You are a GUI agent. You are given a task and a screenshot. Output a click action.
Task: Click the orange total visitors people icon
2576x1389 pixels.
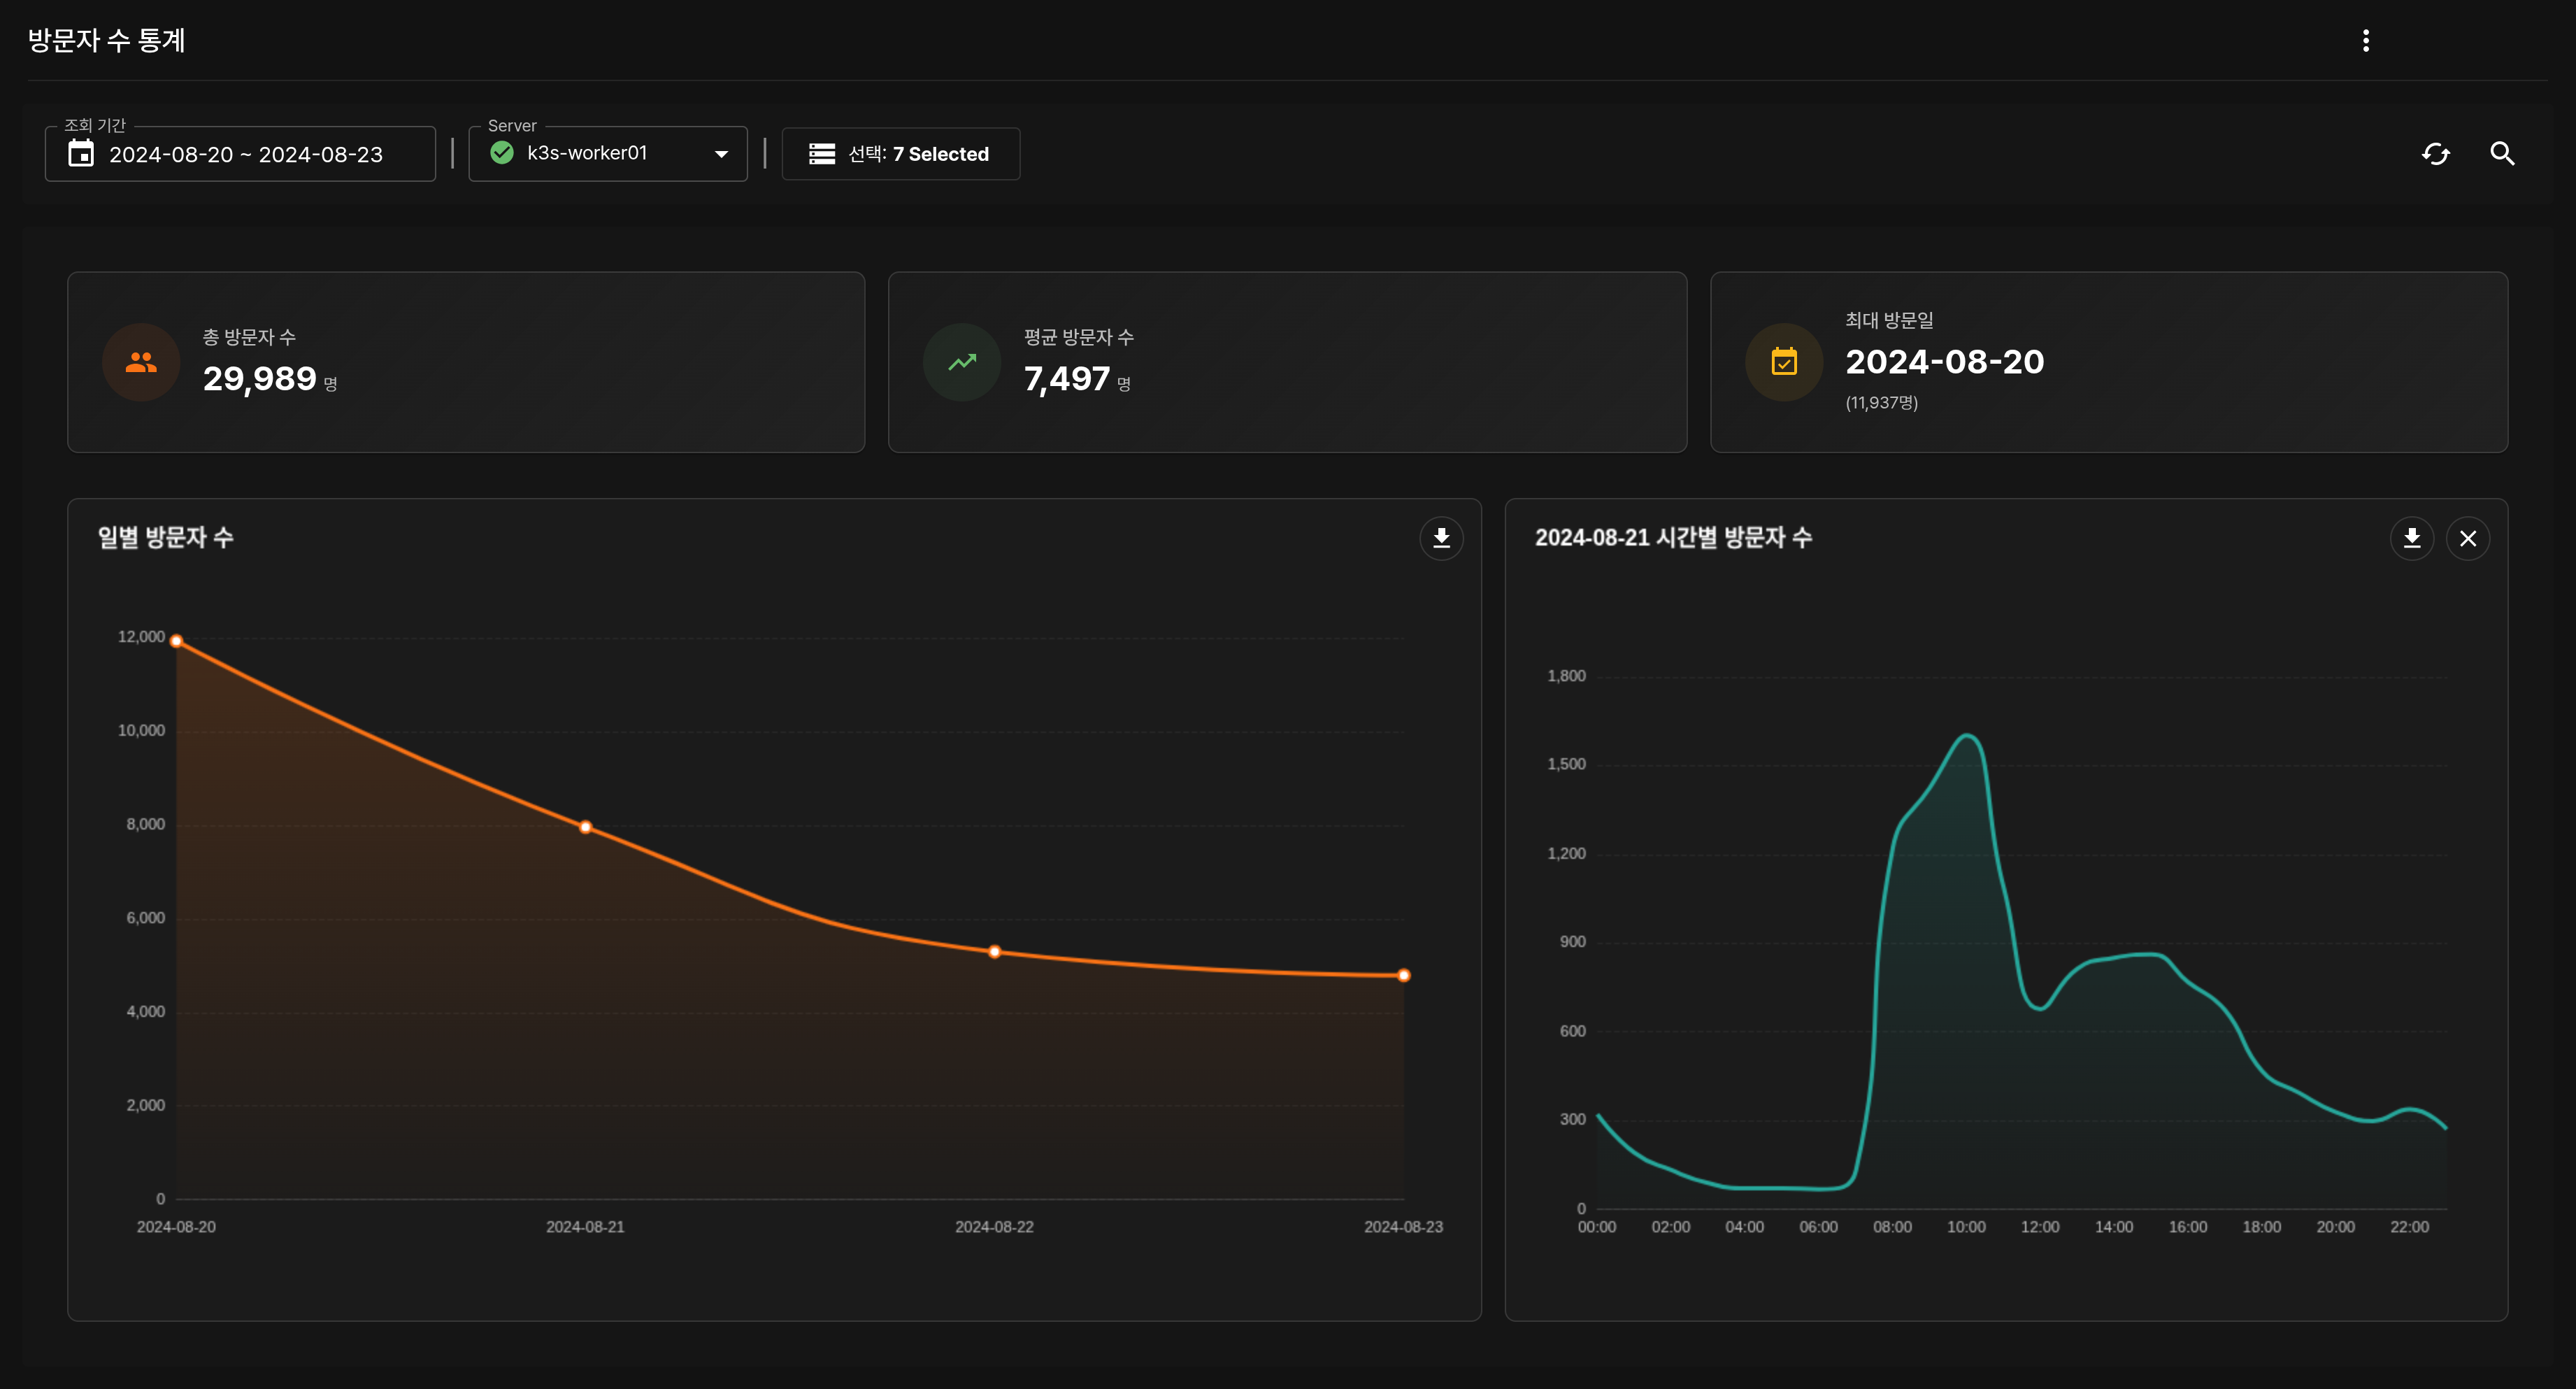[x=141, y=362]
